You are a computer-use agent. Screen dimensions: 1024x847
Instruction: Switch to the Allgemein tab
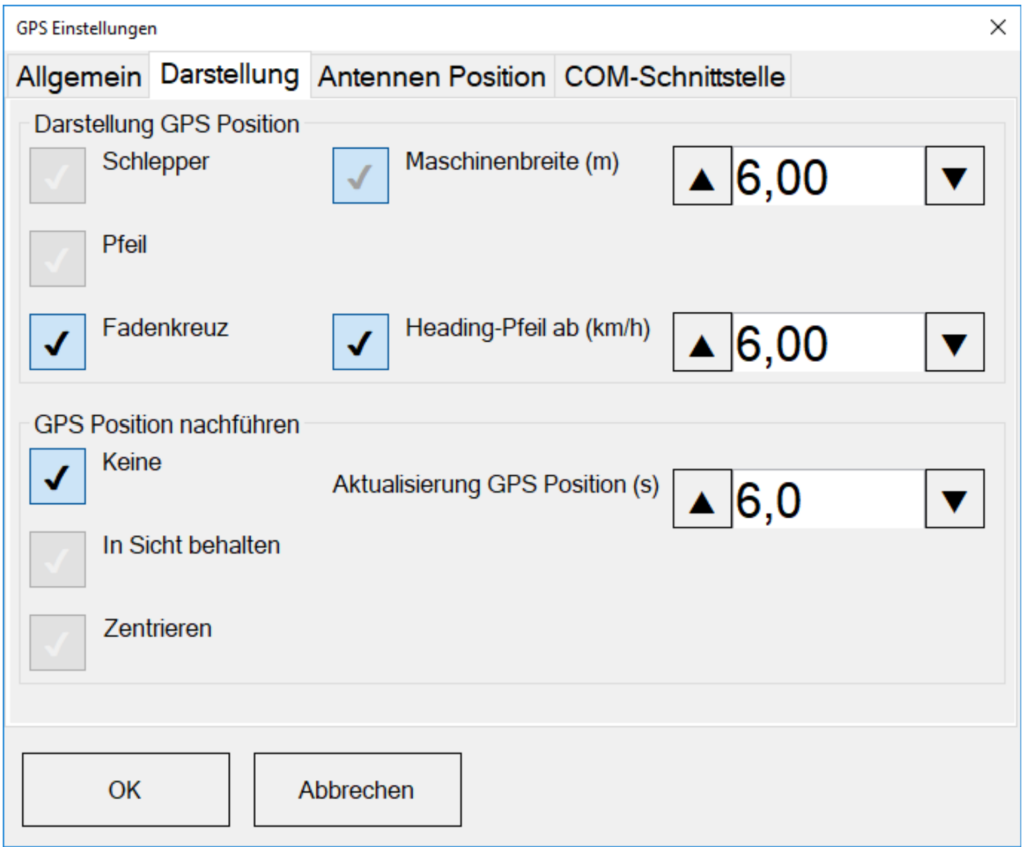pos(78,77)
